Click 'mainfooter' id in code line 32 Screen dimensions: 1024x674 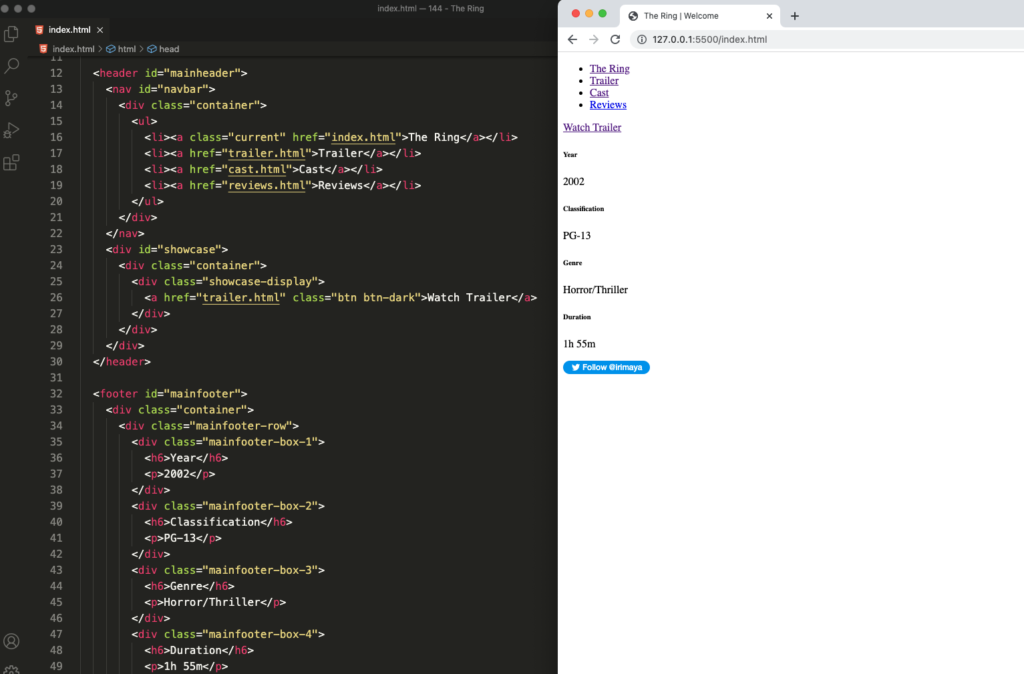point(202,394)
